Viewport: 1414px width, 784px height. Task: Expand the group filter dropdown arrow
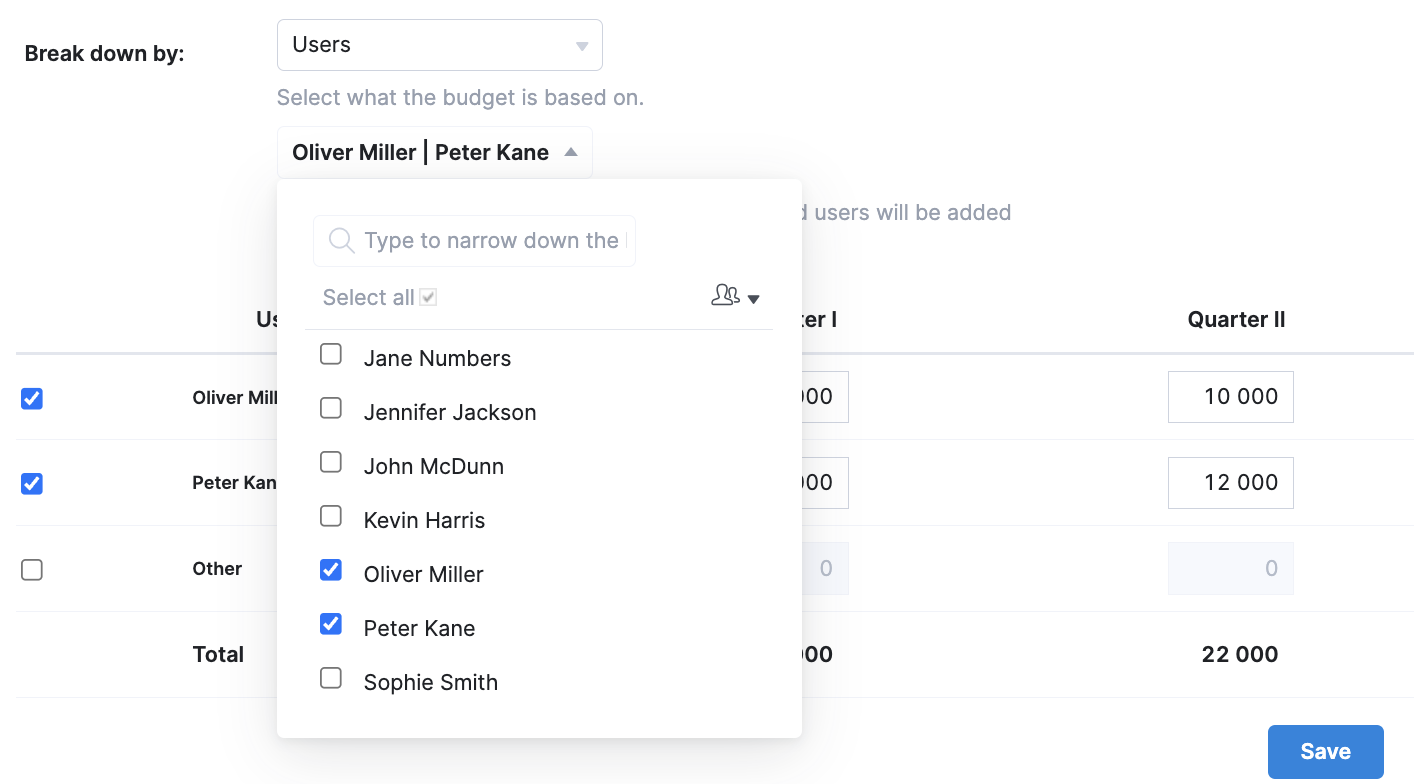[x=754, y=299]
